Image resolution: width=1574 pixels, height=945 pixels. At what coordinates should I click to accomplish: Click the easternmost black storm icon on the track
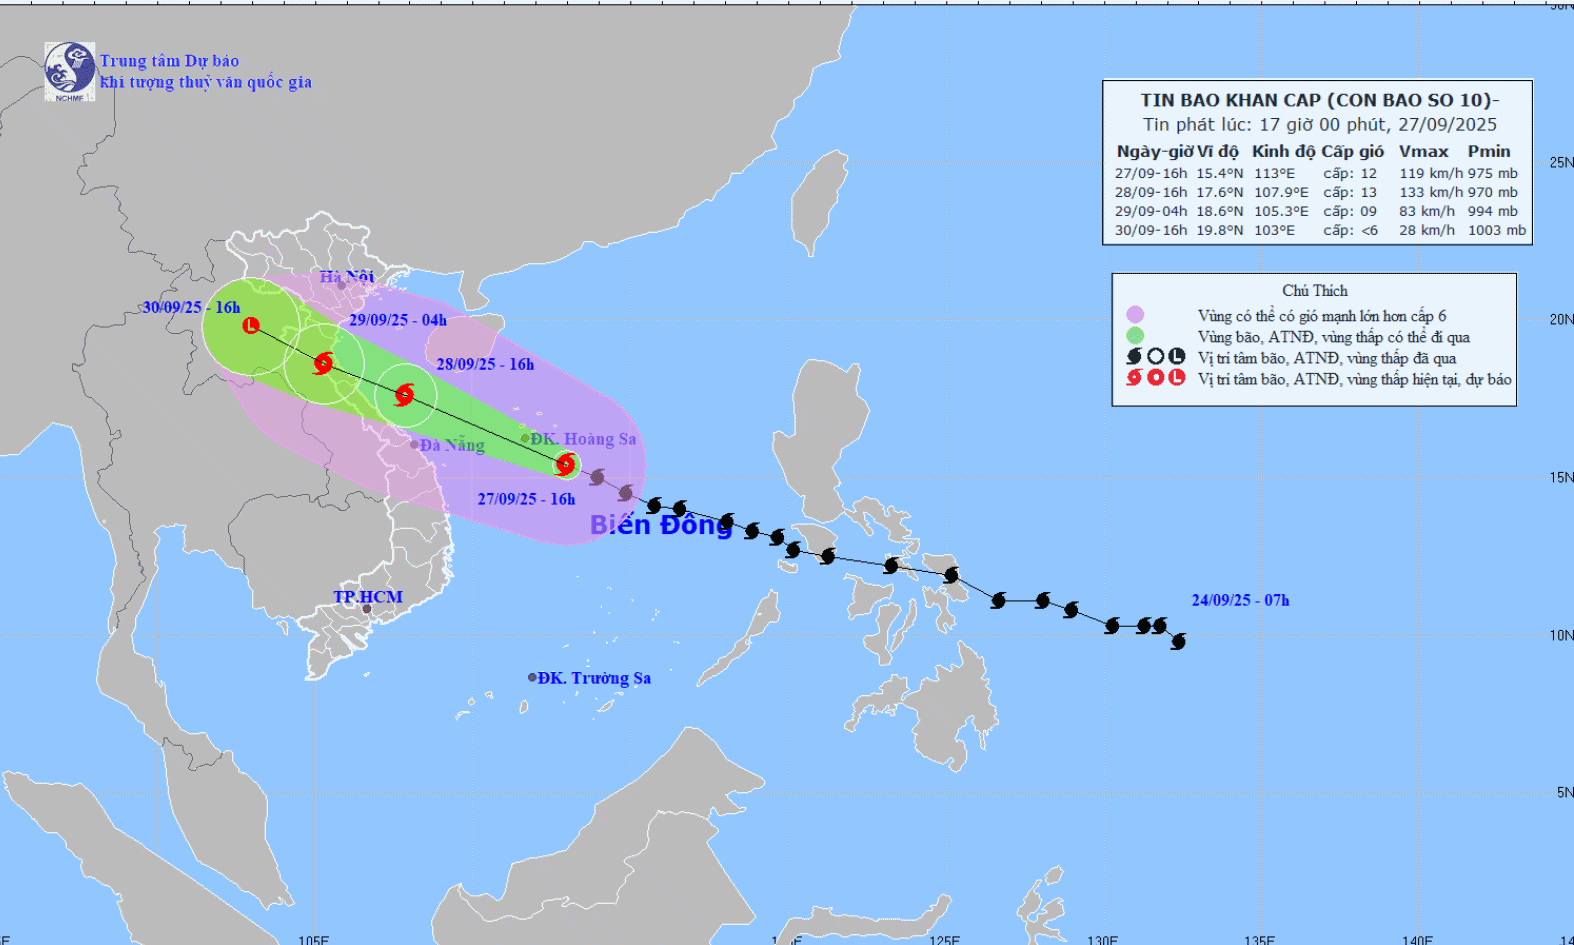1178,641
